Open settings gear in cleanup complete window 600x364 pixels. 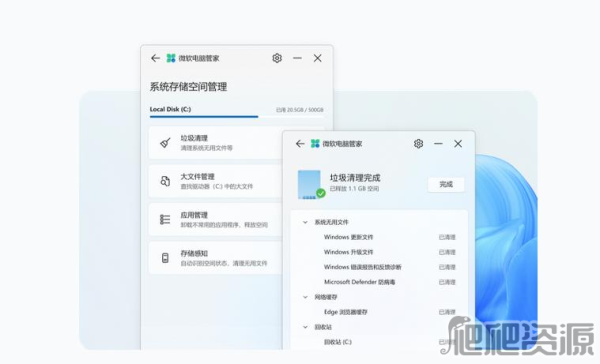pyautogui.click(x=419, y=144)
